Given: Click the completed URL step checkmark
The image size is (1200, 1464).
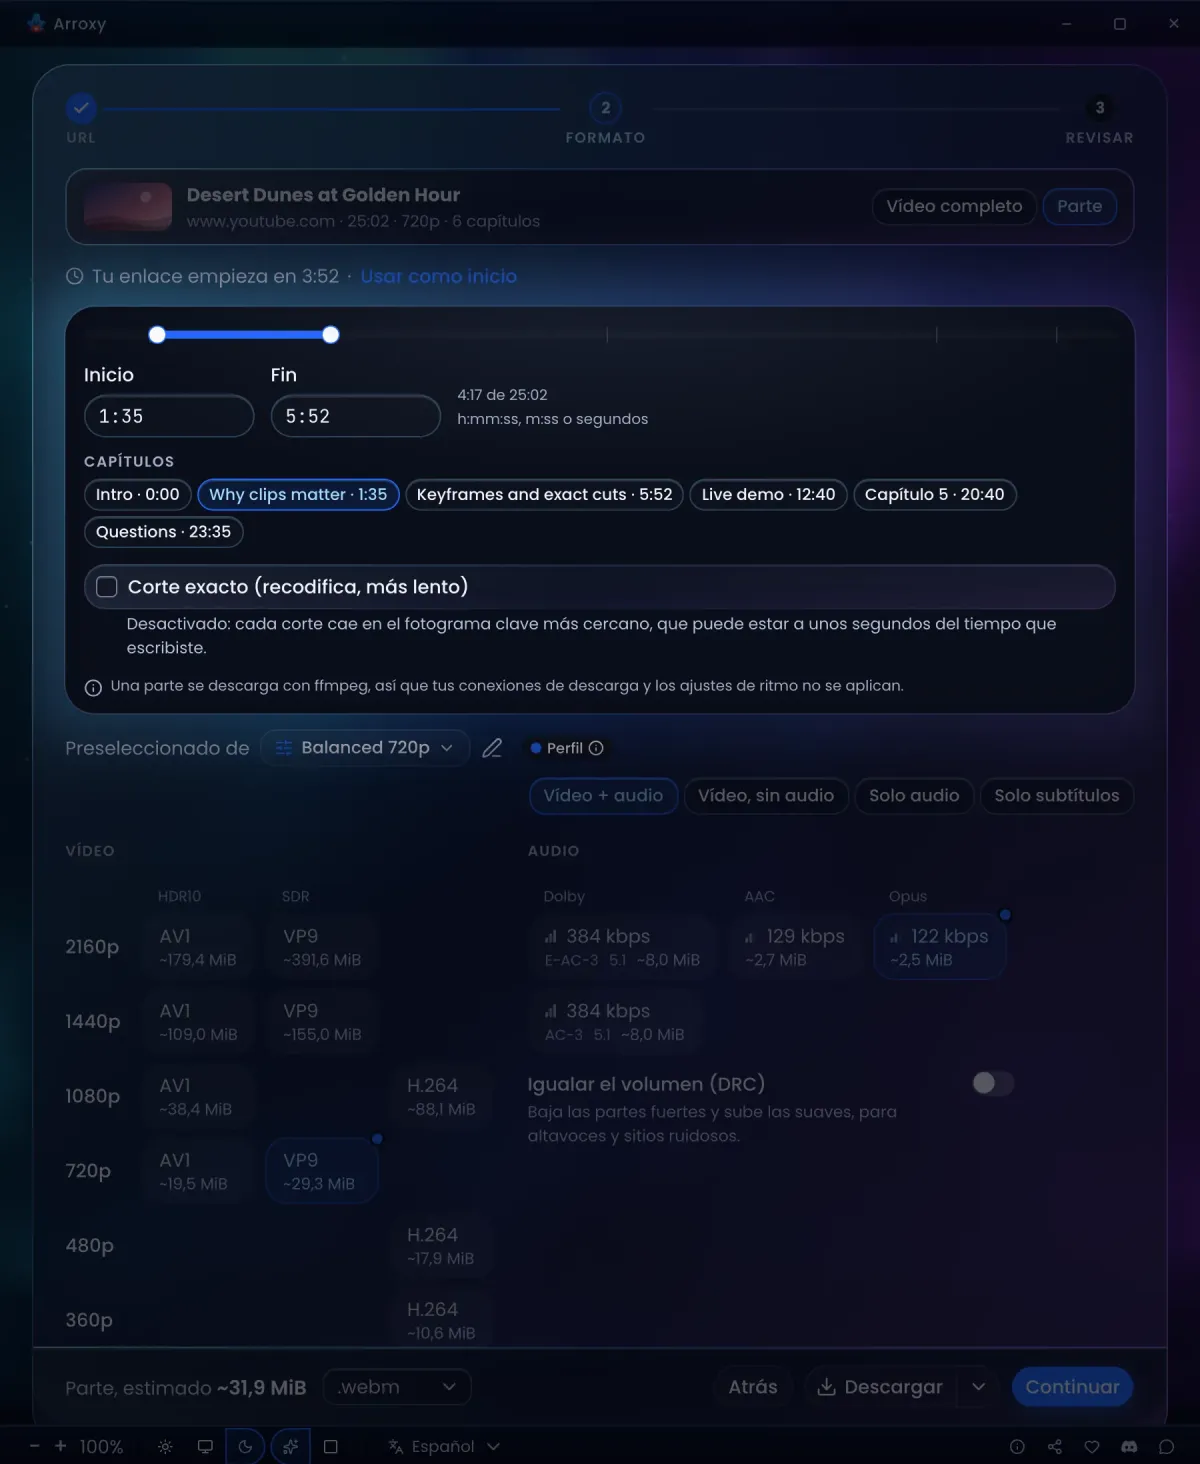Looking at the screenshot, I should tap(81, 107).
